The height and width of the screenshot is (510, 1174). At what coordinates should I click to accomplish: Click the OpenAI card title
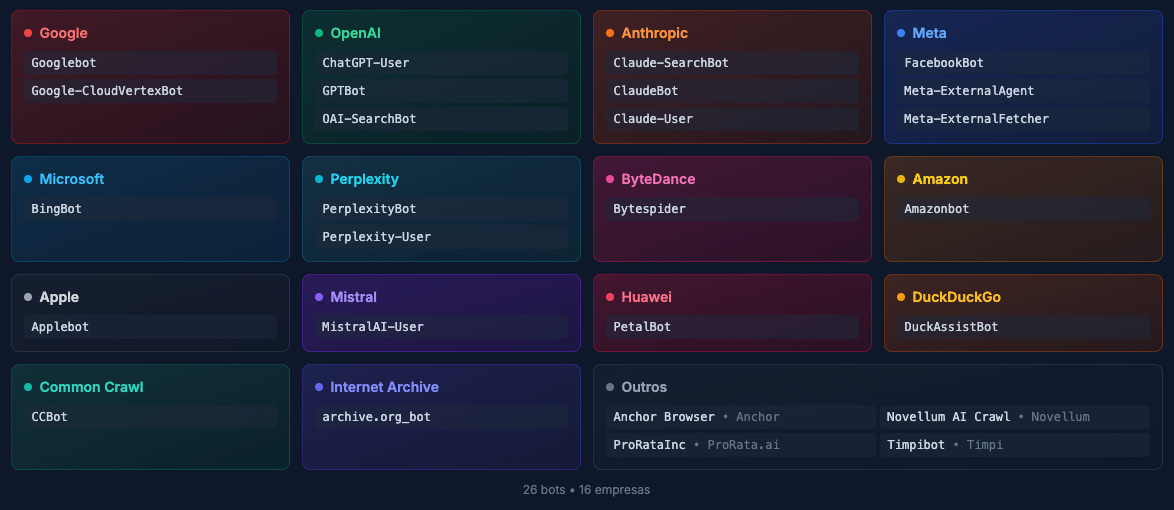click(356, 33)
